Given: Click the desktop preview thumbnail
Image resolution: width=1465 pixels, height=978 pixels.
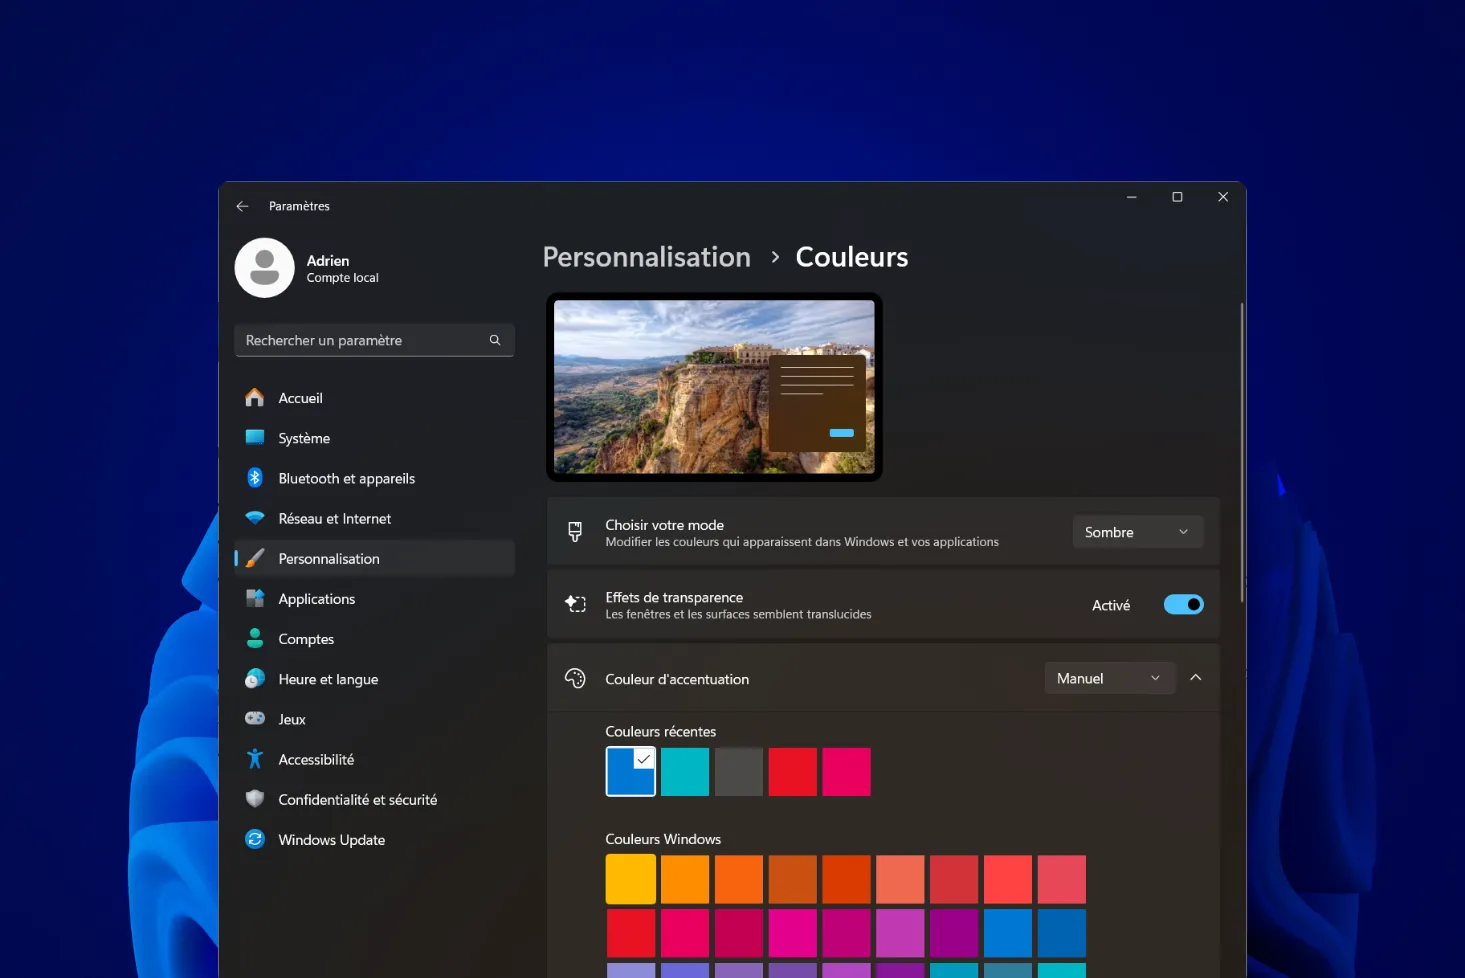Looking at the screenshot, I should pos(714,387).
